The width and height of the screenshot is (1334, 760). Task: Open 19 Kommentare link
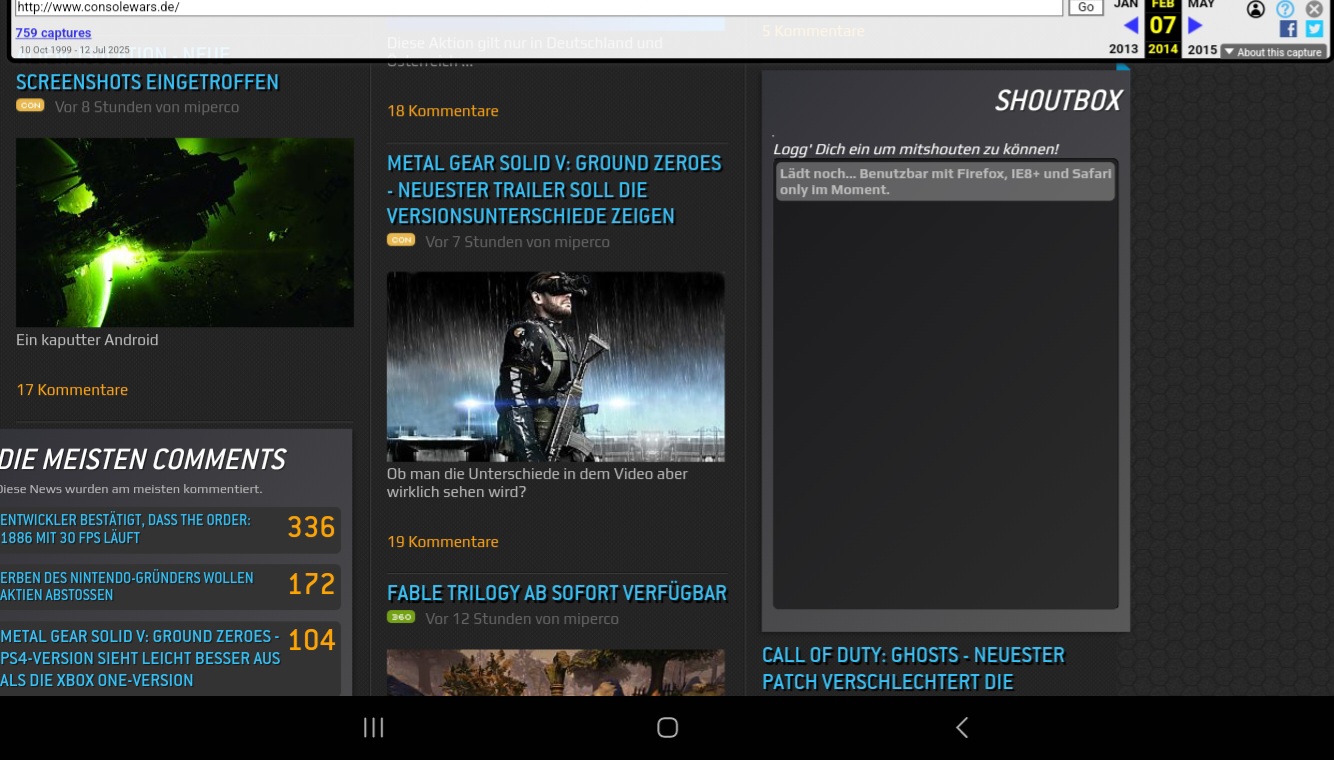(x=443, y=542)
